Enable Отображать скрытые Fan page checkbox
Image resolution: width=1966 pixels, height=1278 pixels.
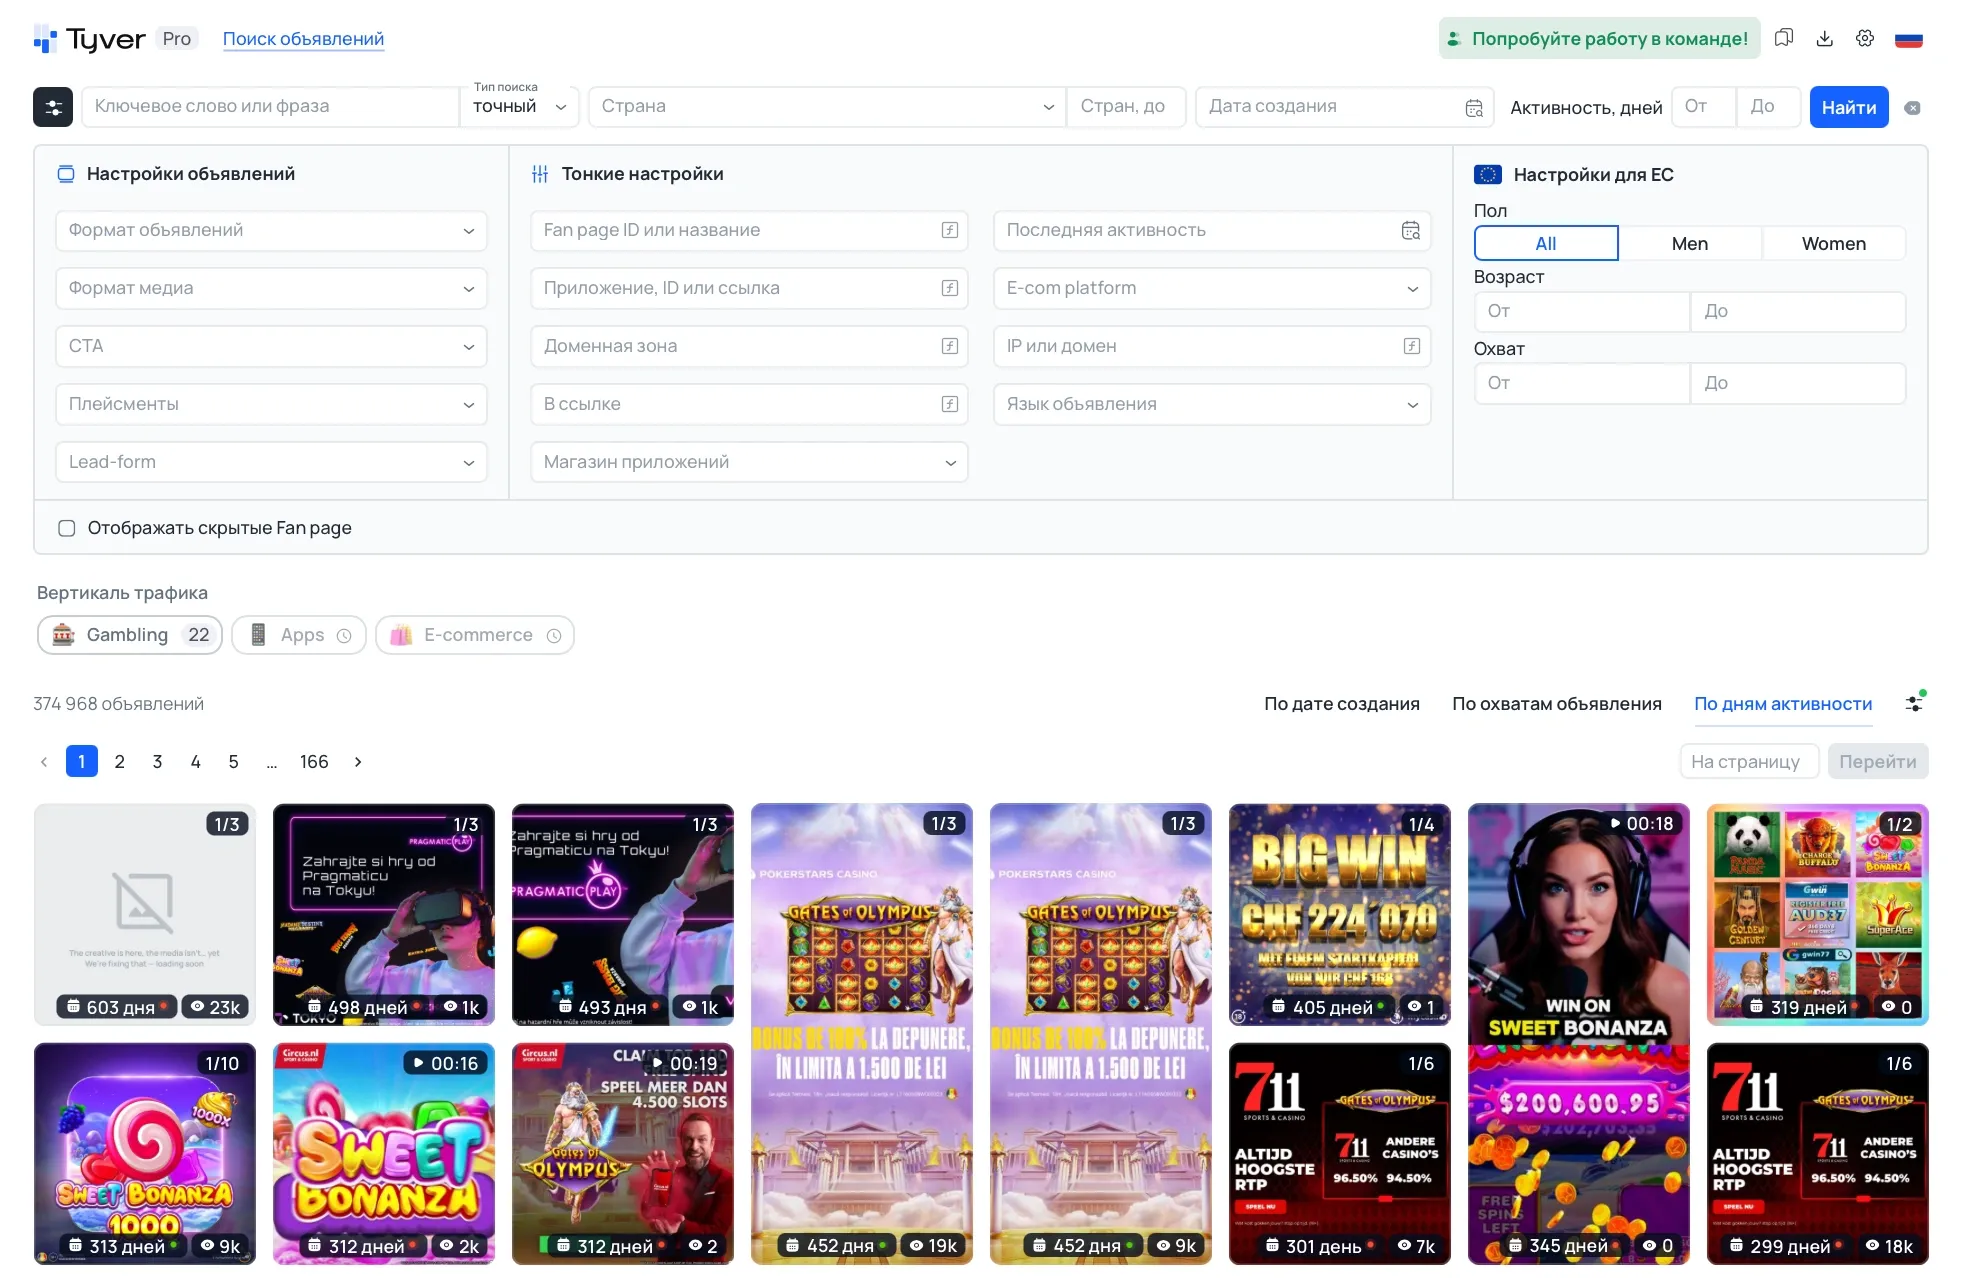pyautogui.click(x=67, y=528)
